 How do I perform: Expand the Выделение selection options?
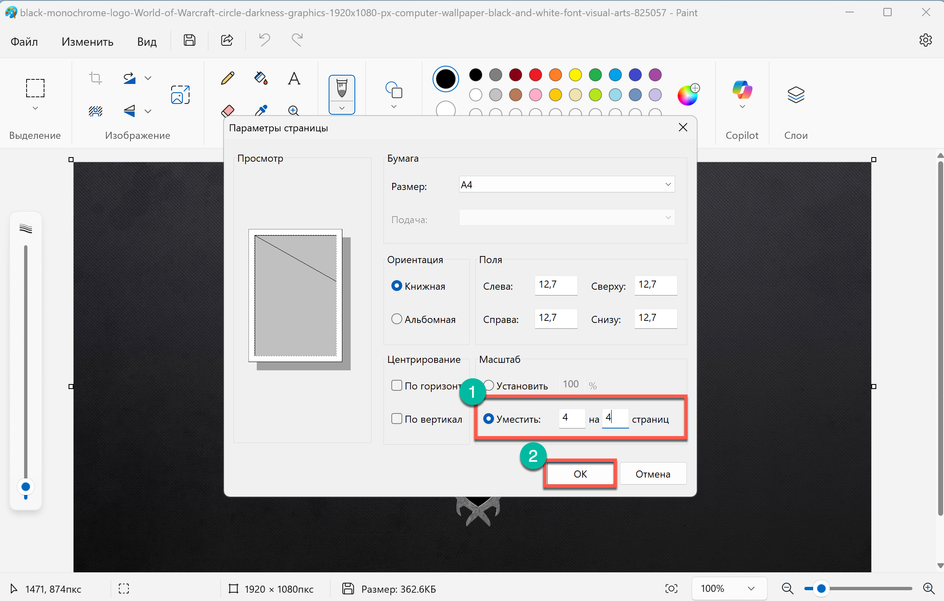(35, 109)
